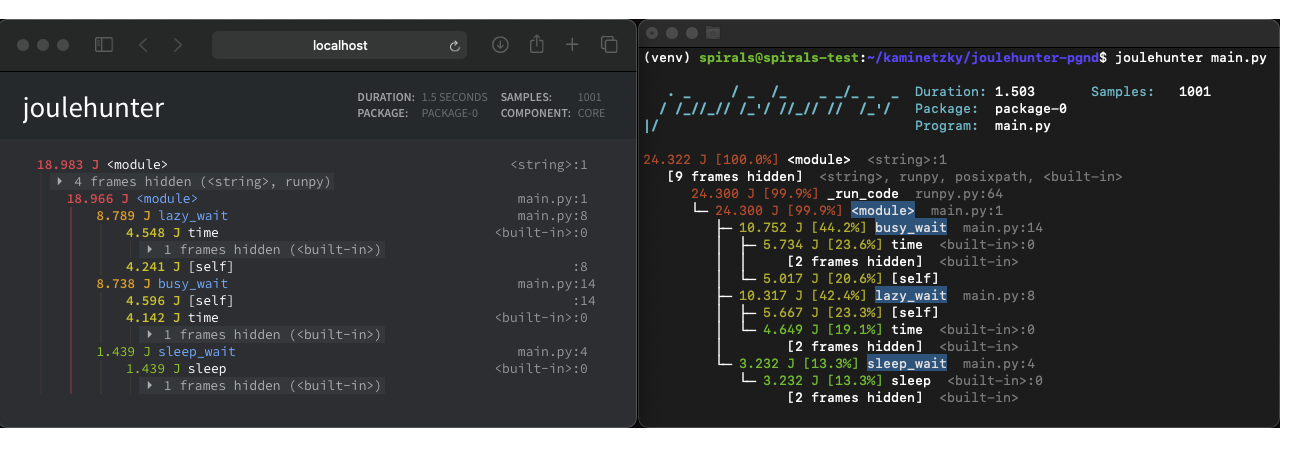Go back with the browser back arrow
Viewport: 1301px width, 450px height.
click(143, 45)
